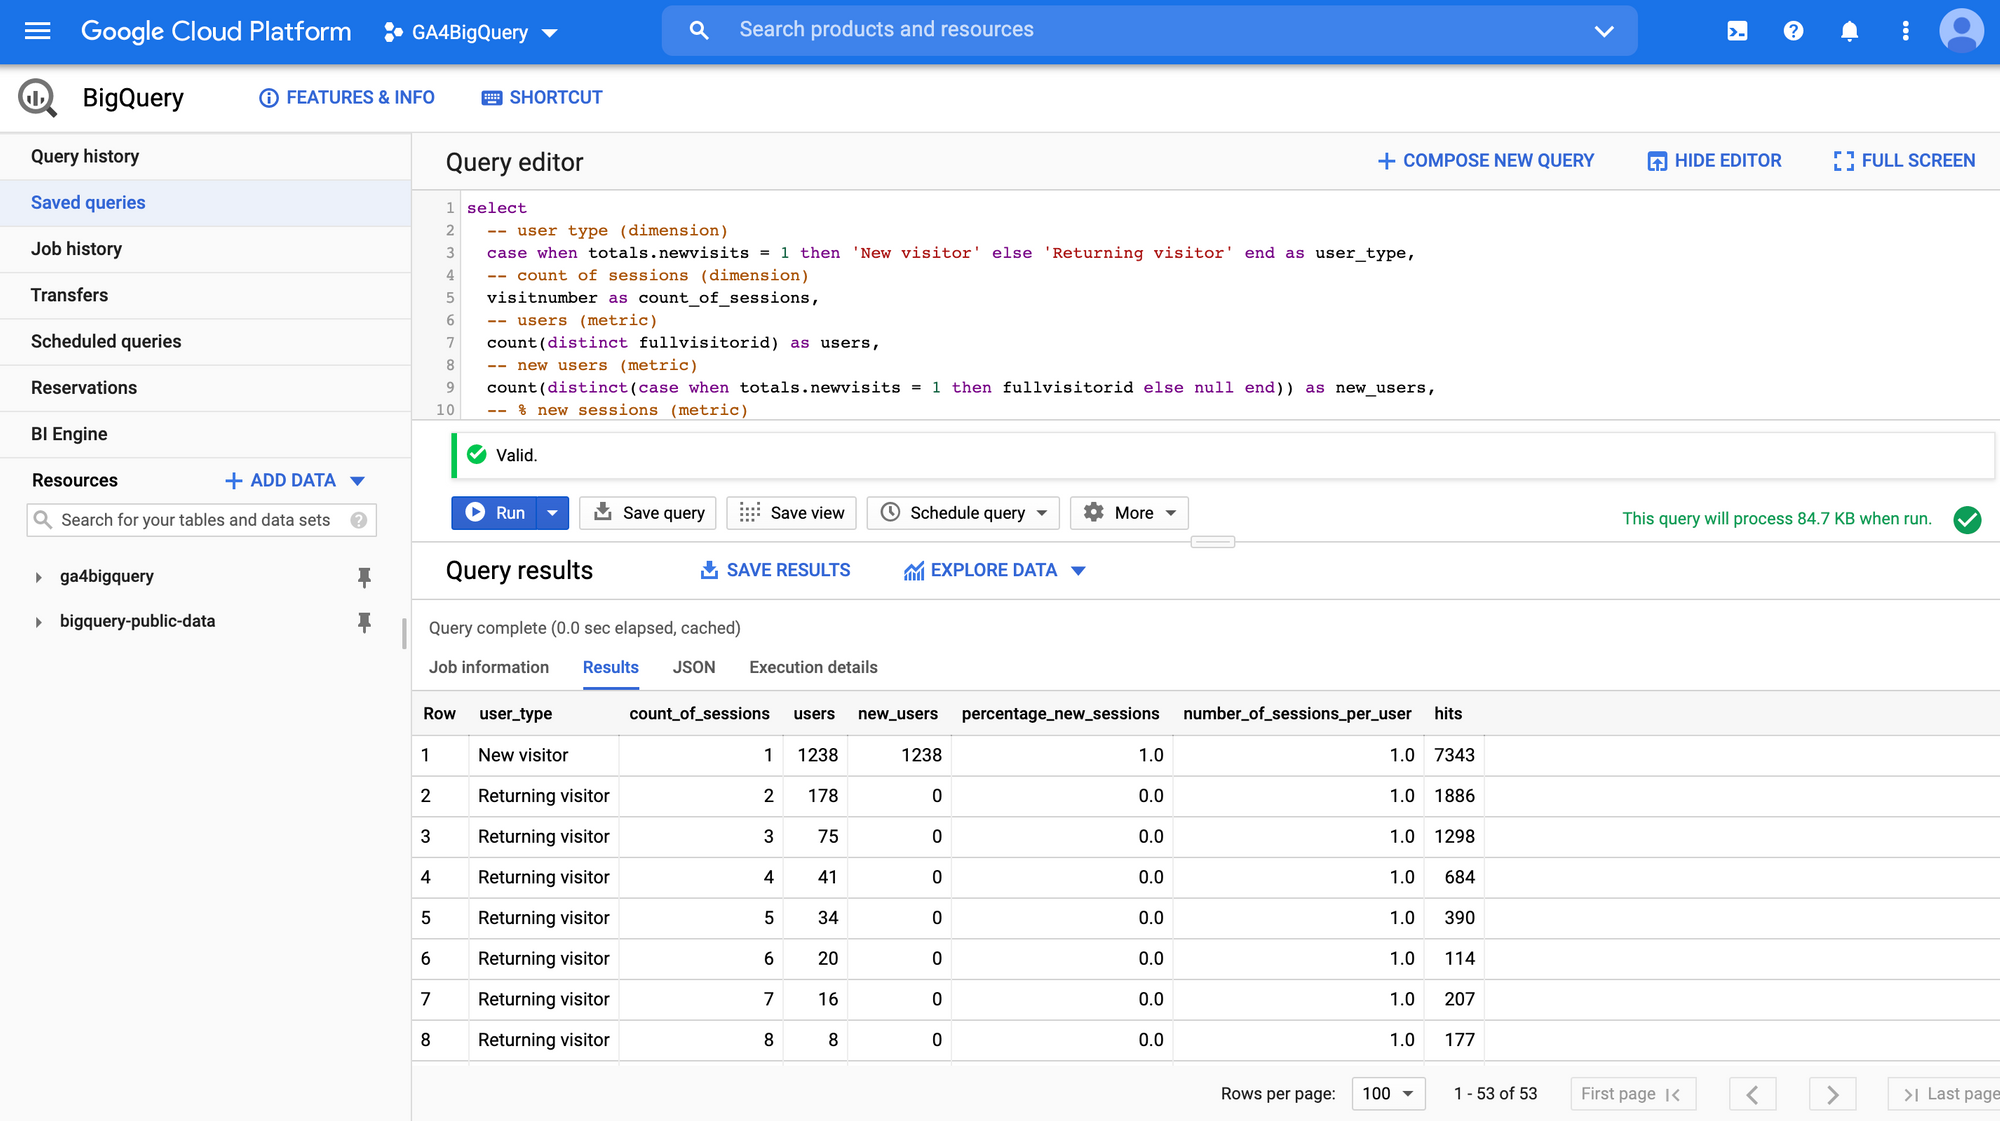Open the Explore Data dropdown

coord(995,570)
